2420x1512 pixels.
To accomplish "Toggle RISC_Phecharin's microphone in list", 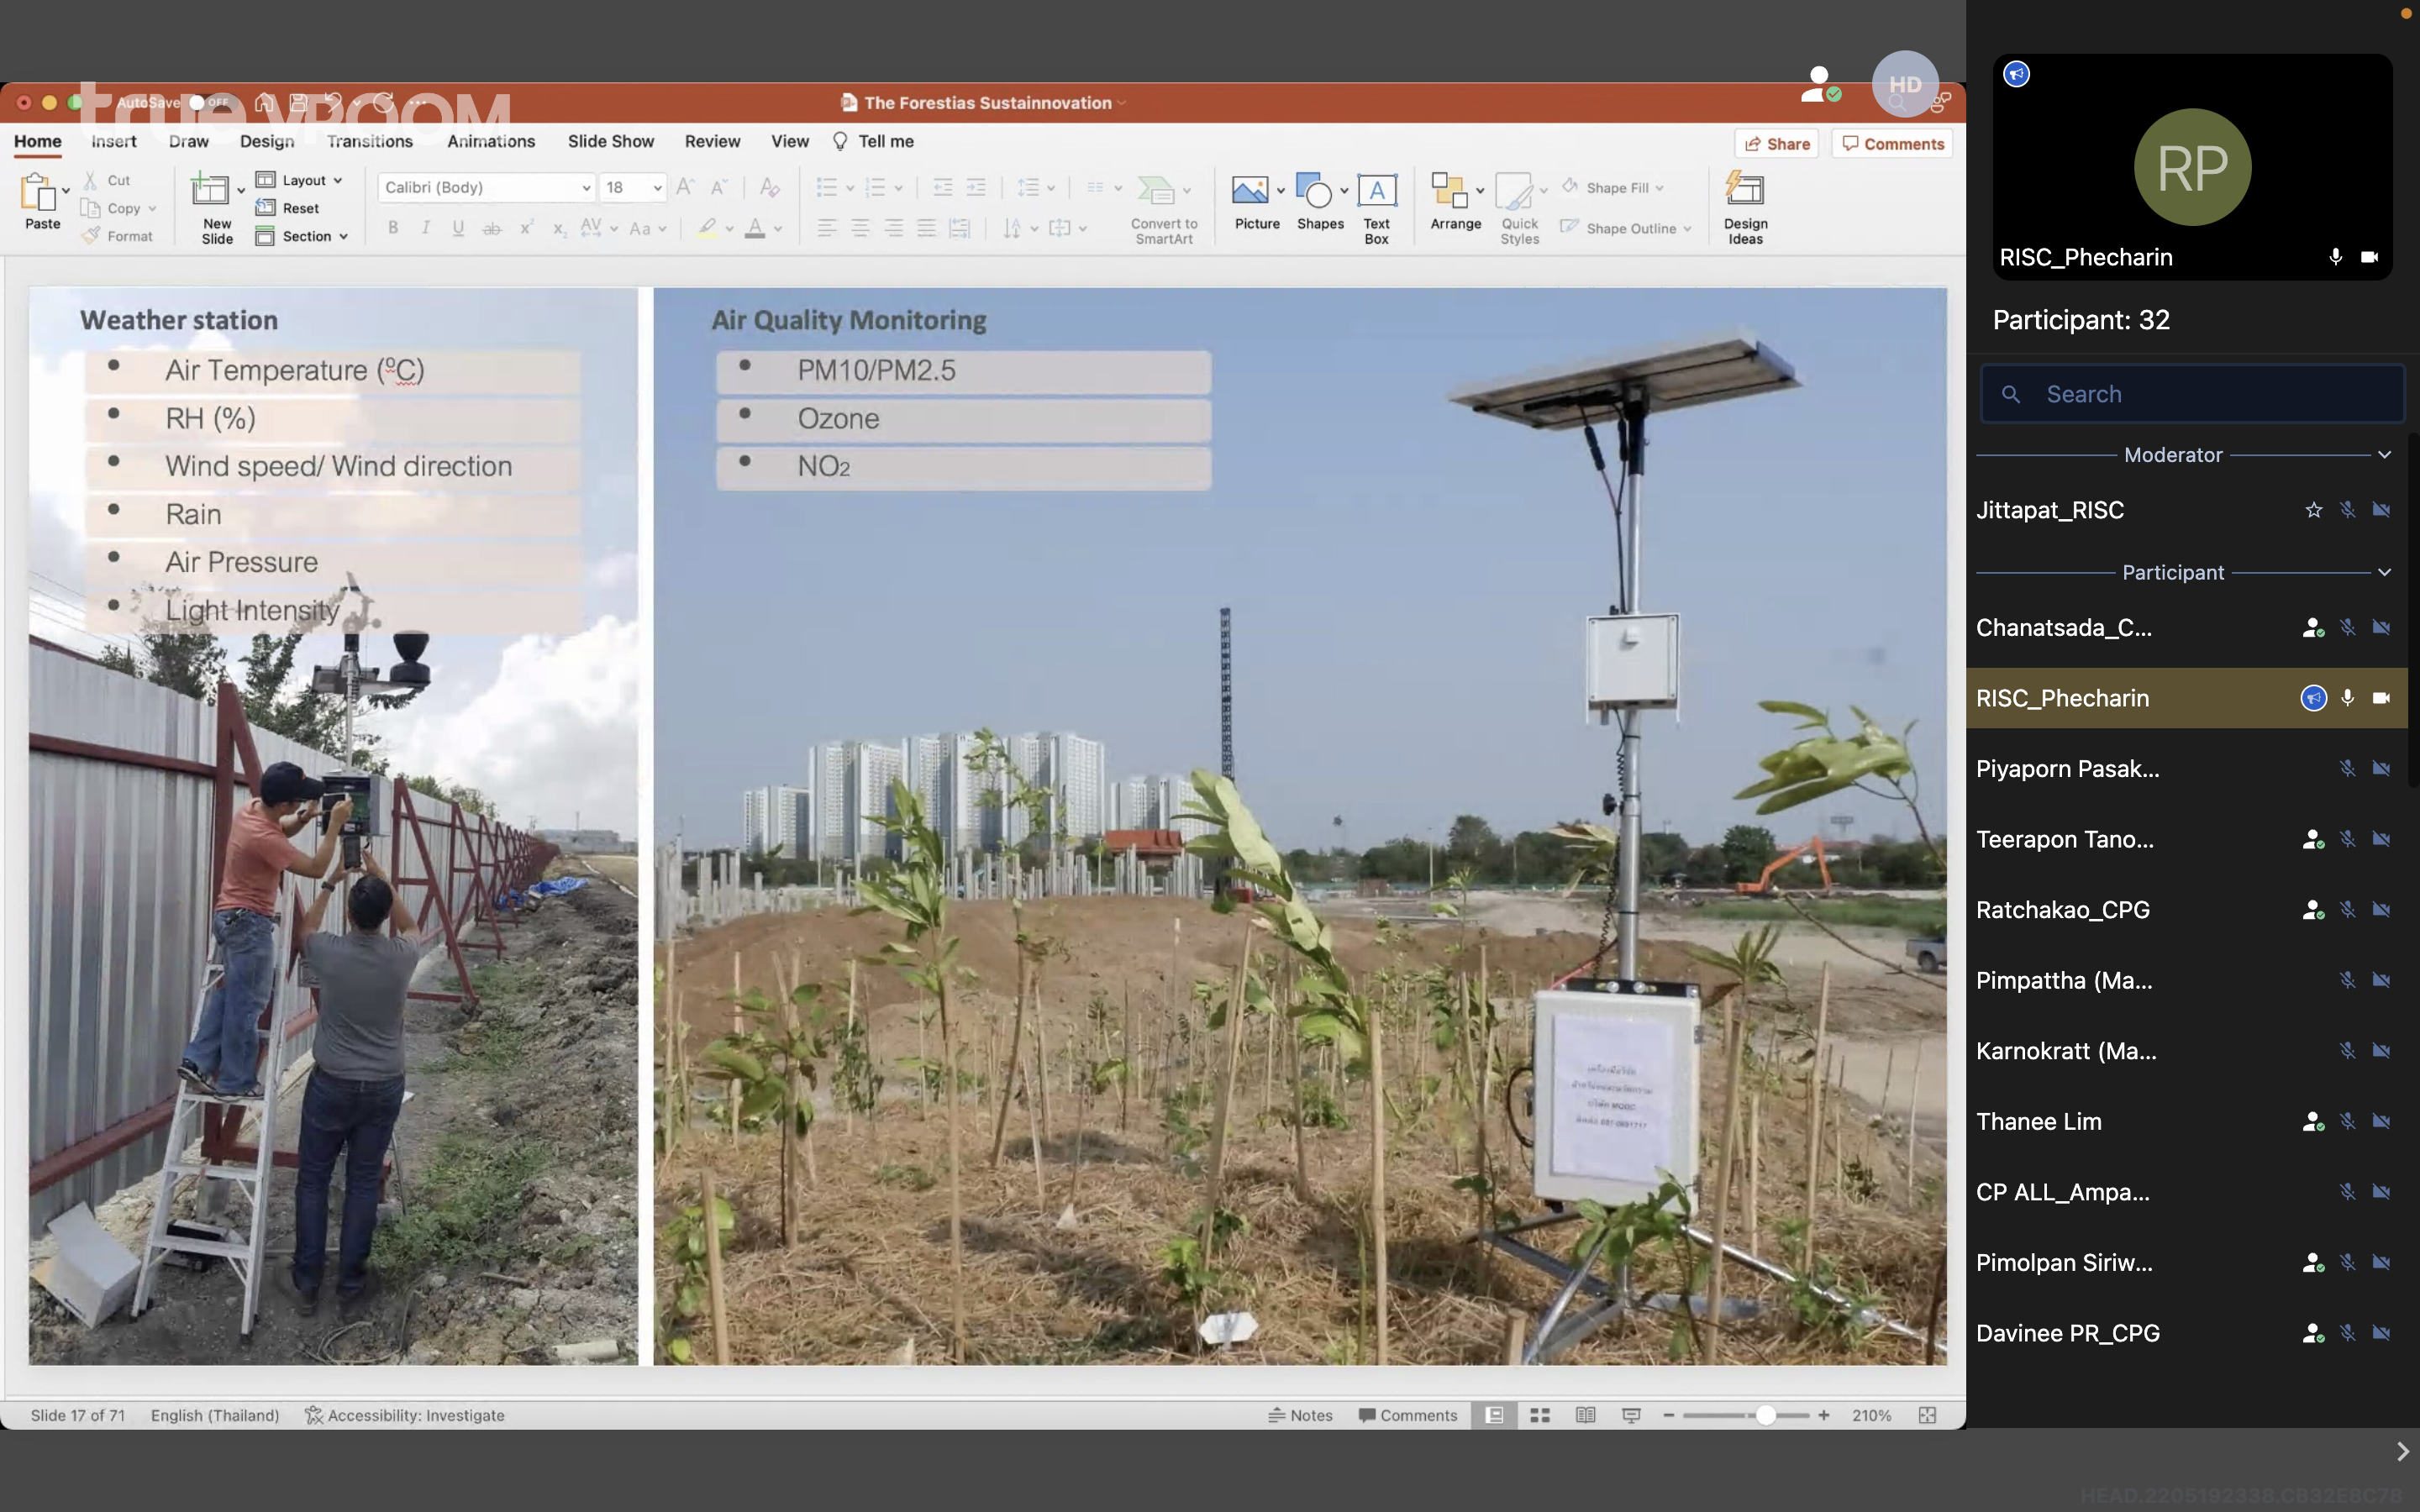I will point(2347,698).
